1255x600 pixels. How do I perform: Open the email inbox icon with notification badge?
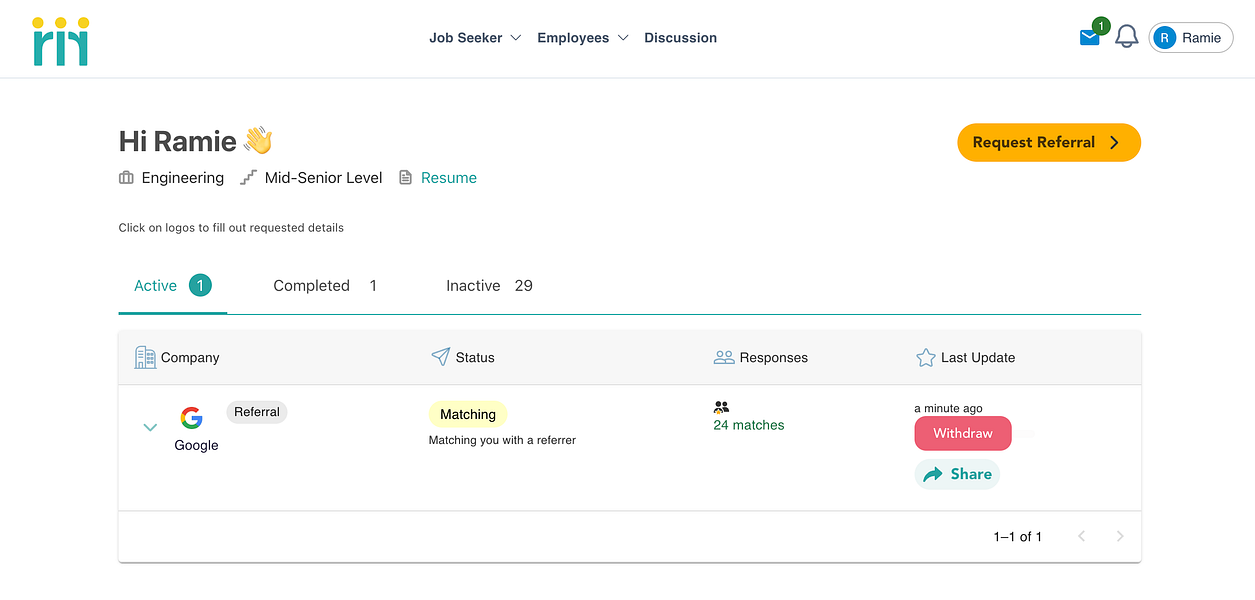1089,37
